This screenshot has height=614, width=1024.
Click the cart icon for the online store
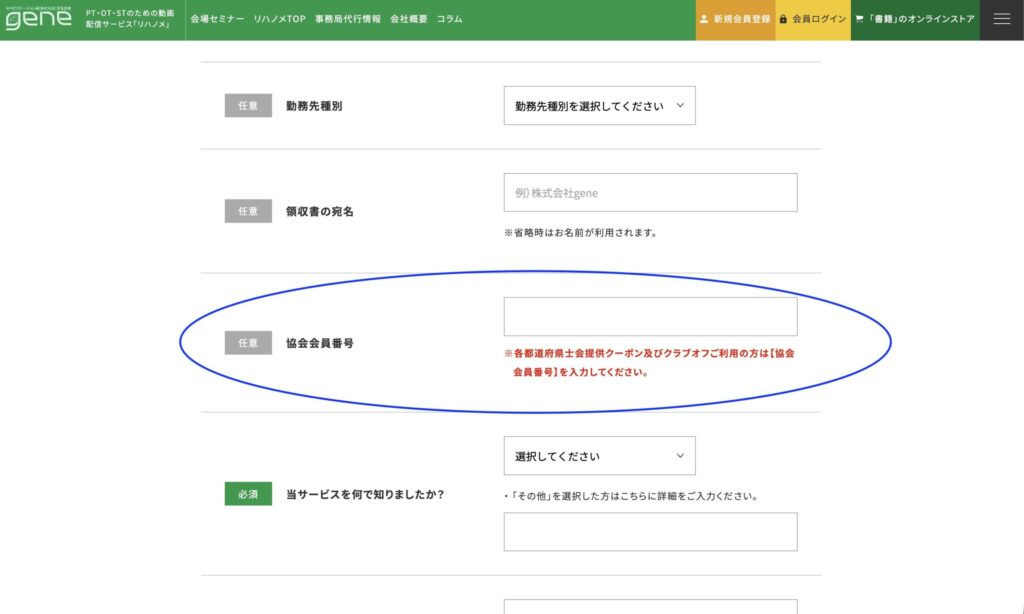(x=859, y=19)
